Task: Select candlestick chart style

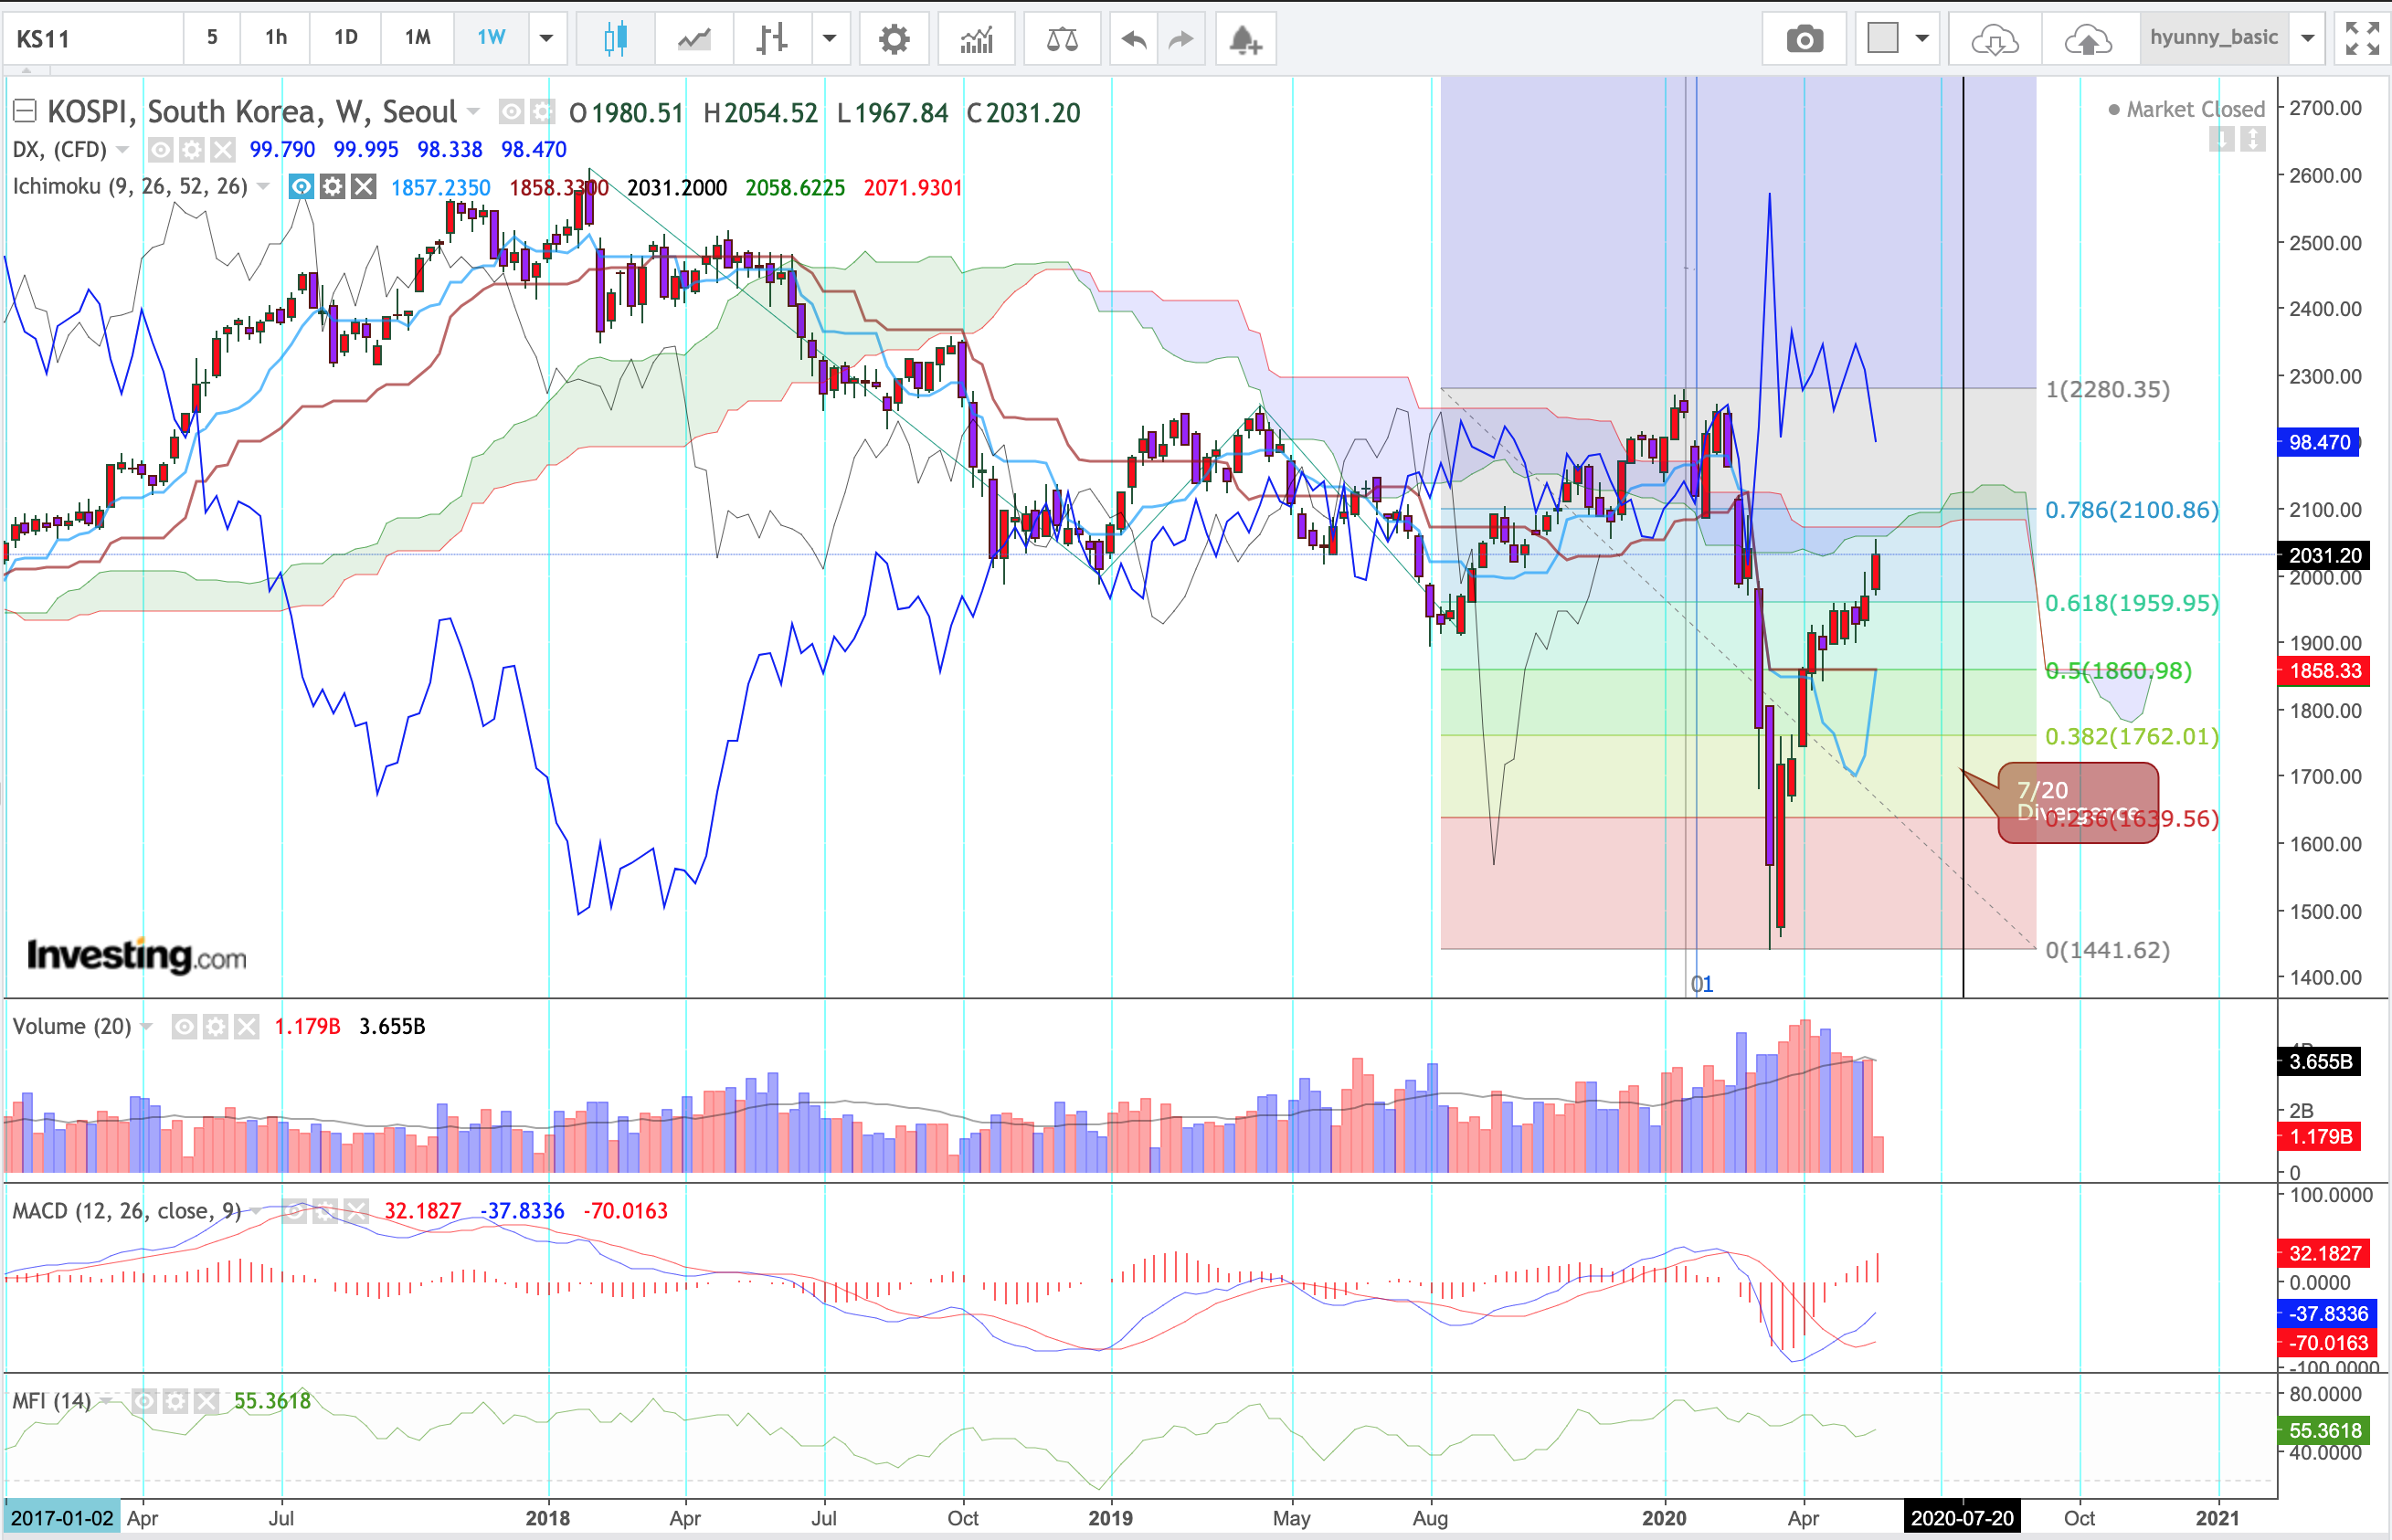Action: coord(615,39)
